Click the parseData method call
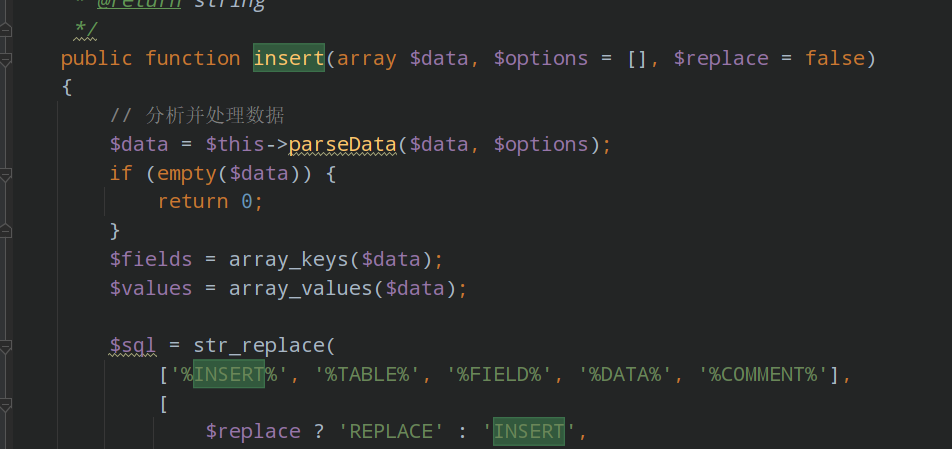 tap(342, 145)
